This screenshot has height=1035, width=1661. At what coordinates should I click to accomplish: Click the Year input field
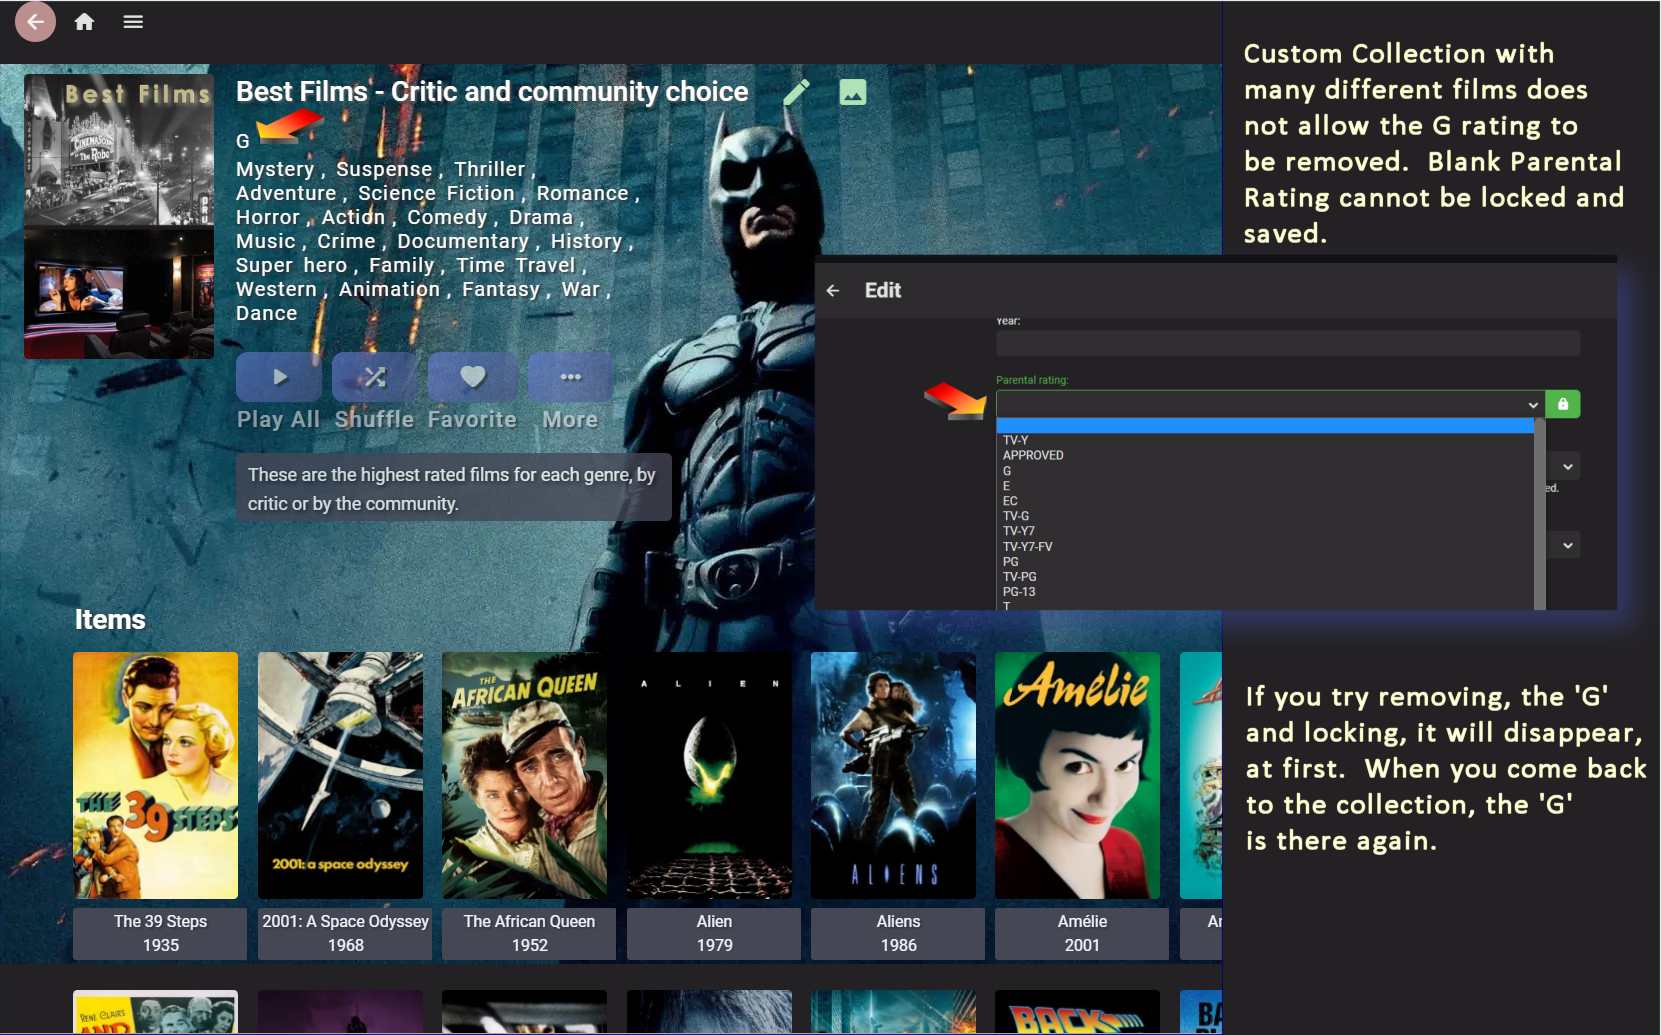coord(1287,343)
